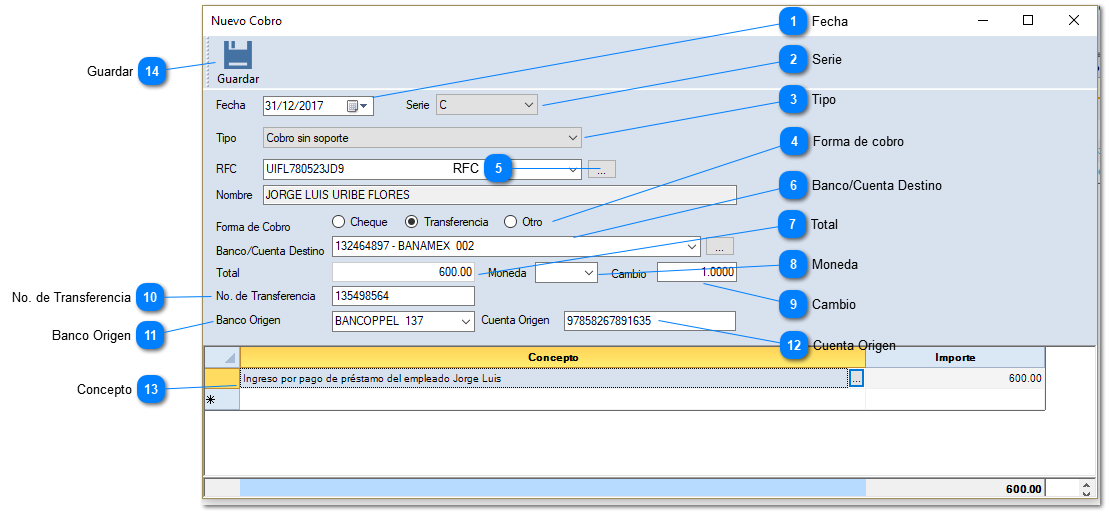Select the Cheque payment option

[339, 222]
